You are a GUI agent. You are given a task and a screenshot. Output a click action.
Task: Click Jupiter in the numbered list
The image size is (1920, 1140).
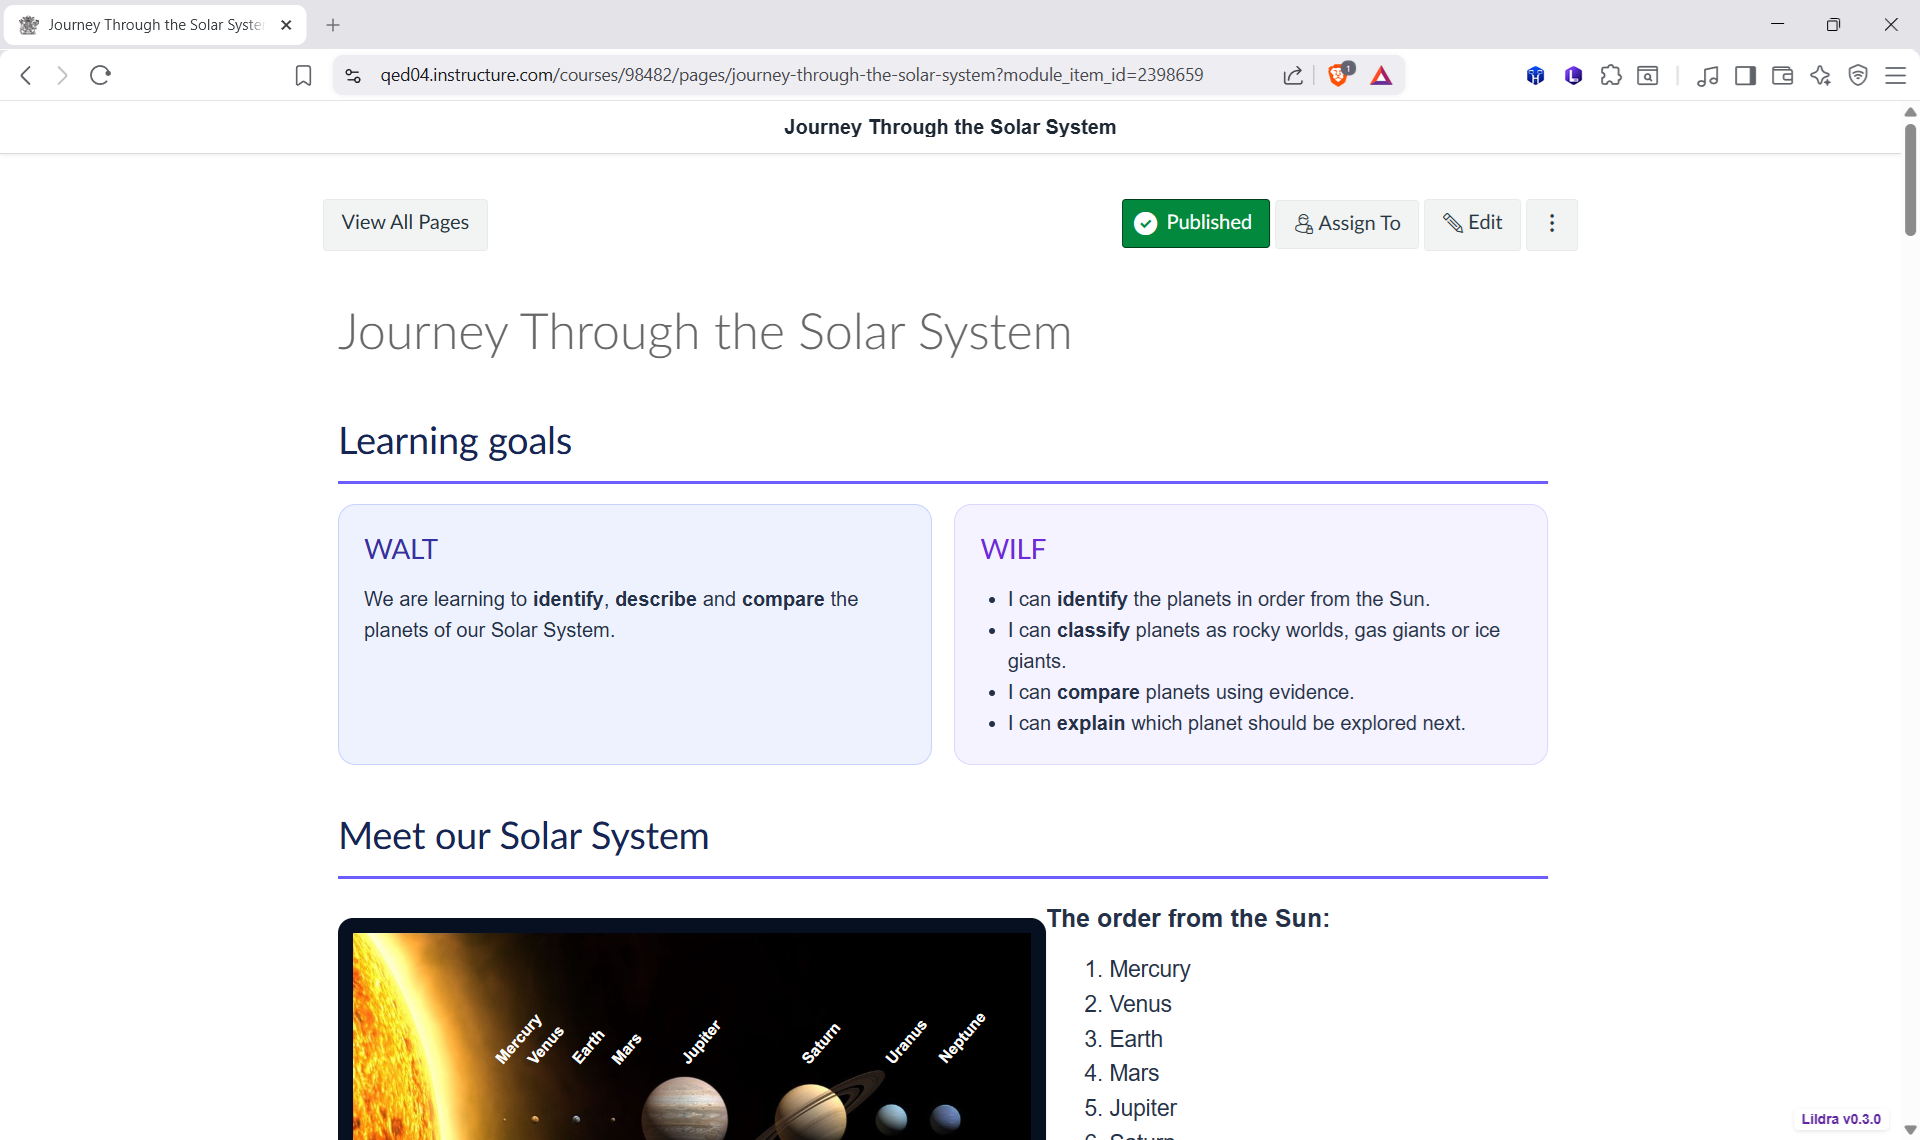[1143, 1108]
